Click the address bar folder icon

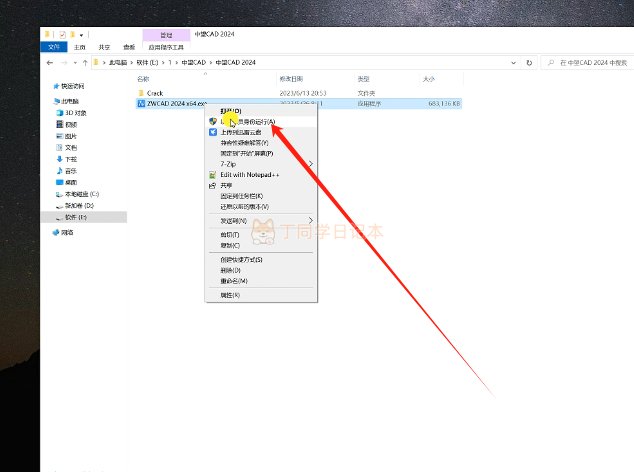point(96,62)
